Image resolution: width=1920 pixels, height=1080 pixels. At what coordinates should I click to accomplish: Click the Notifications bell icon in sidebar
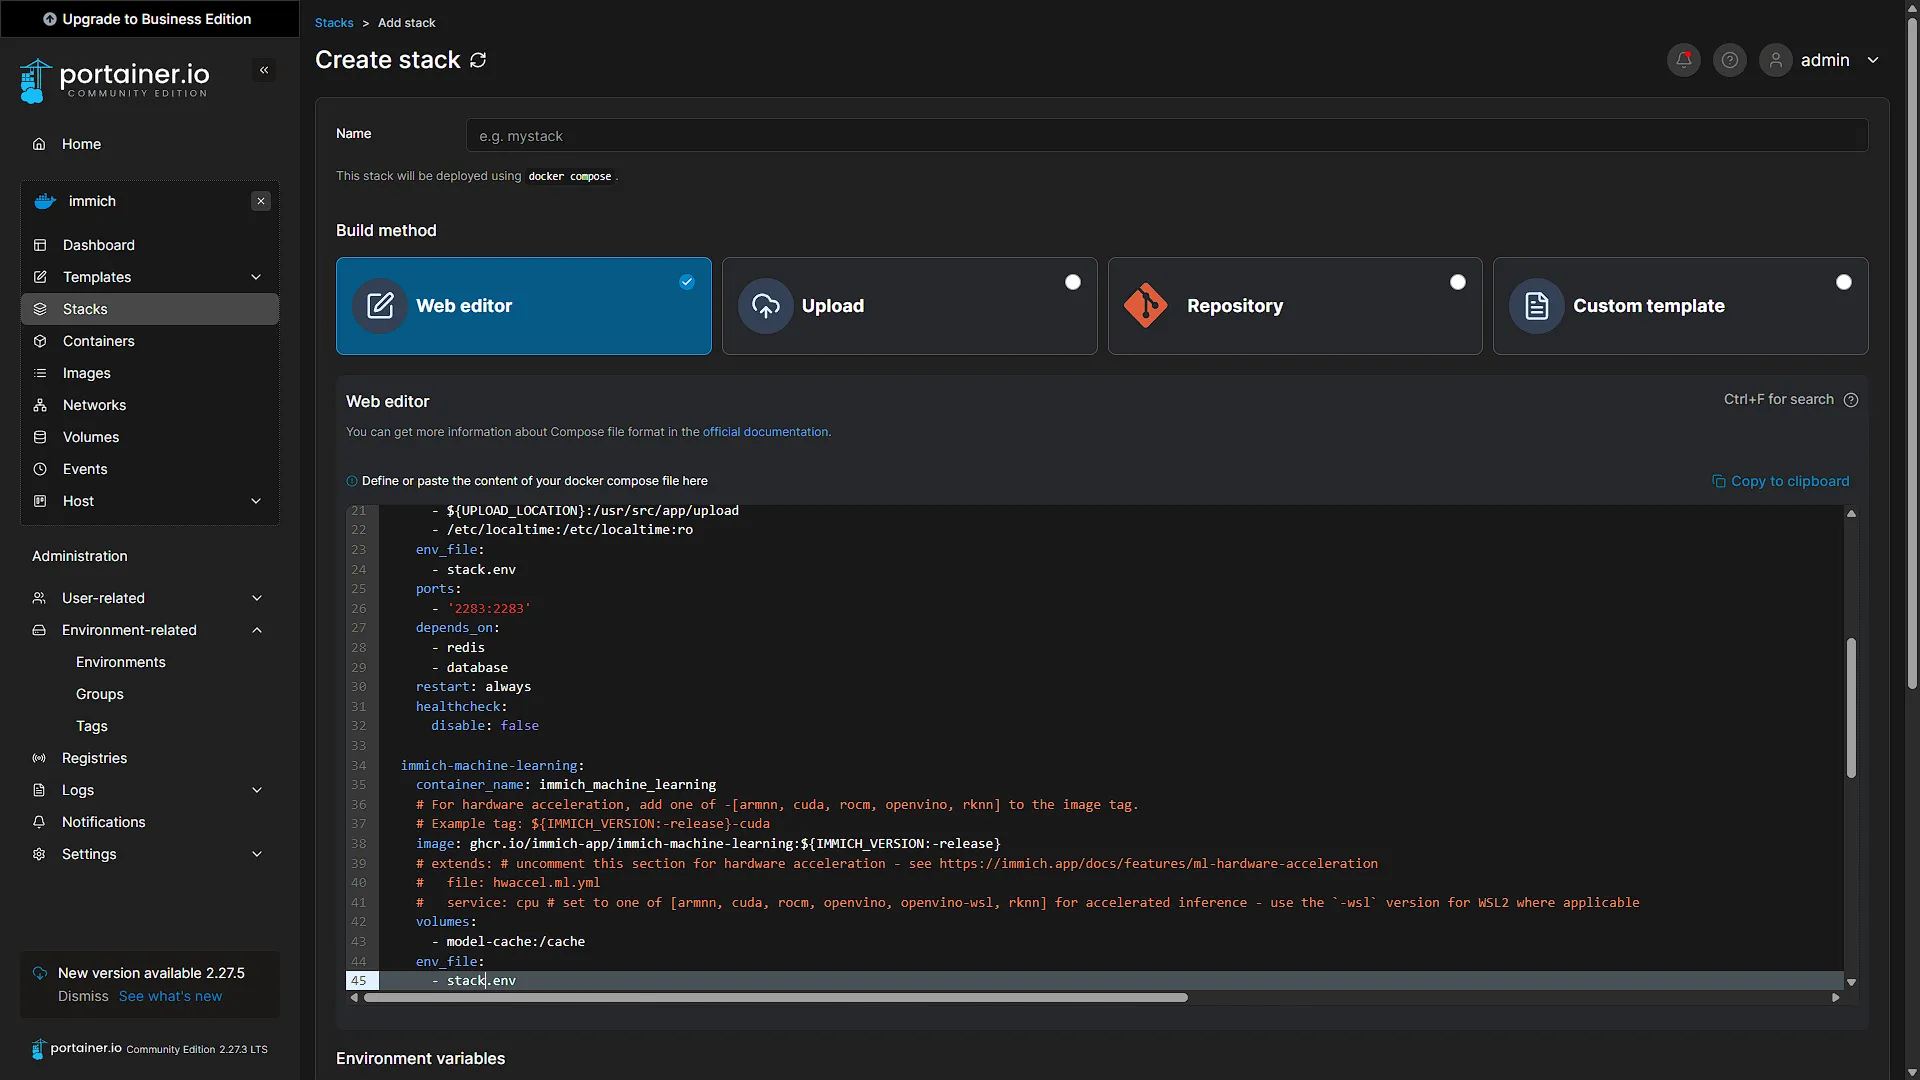[x=39, y=822]
